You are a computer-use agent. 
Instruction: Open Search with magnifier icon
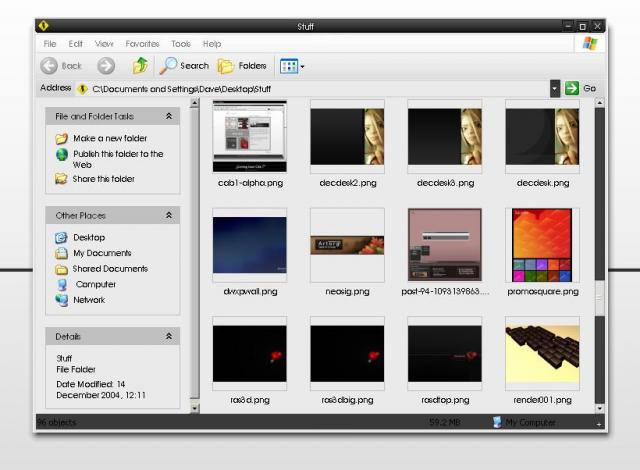click(x=168, y=65)
